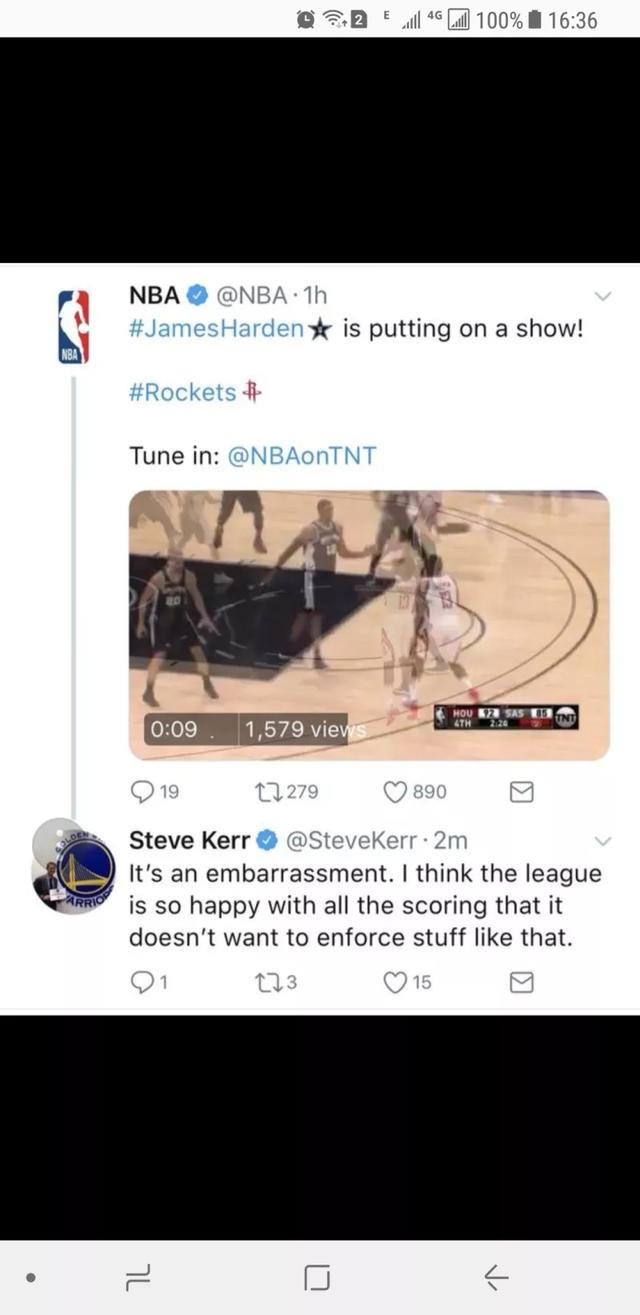Open the #Rockets hashtag link
This screenshot has height=1315, width=640.
(x=183, y=392)
